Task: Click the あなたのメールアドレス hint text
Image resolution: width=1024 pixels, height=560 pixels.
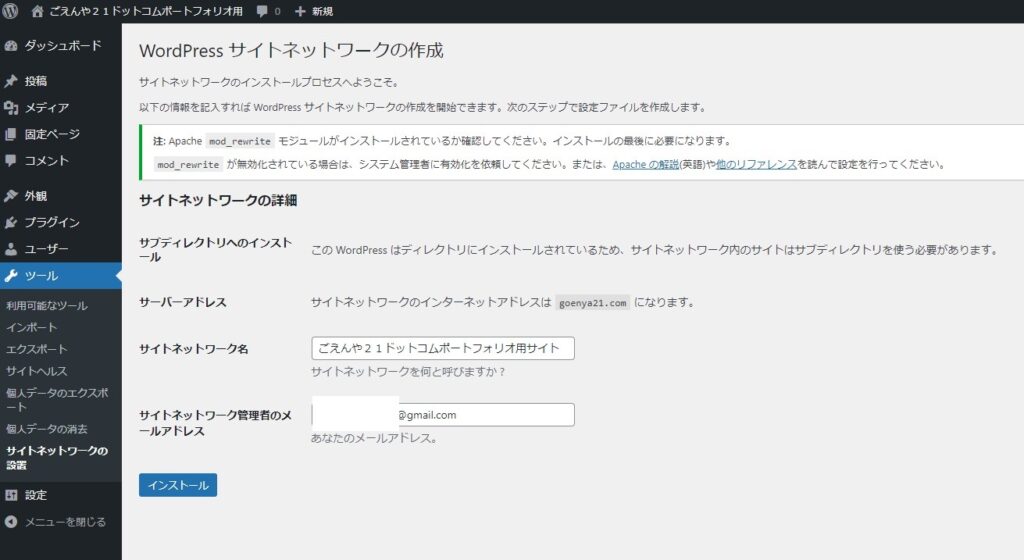Action: (x=374, y=438)
